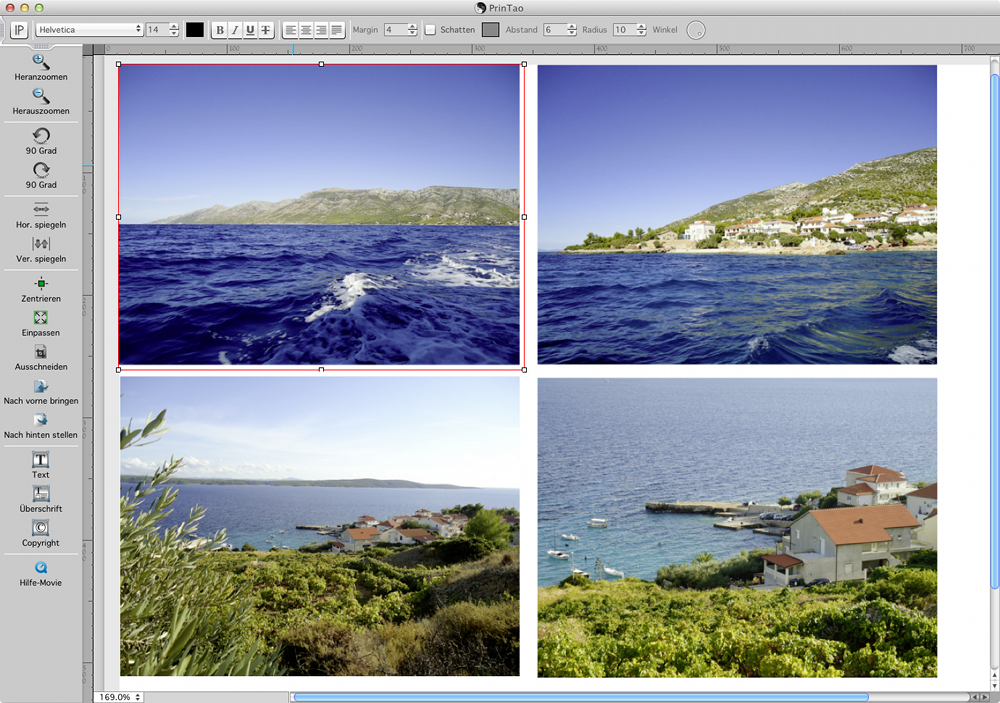Select the bottom-right harbor houses photo
Viewport: 1000px width, 703px height.
[737, 527]
